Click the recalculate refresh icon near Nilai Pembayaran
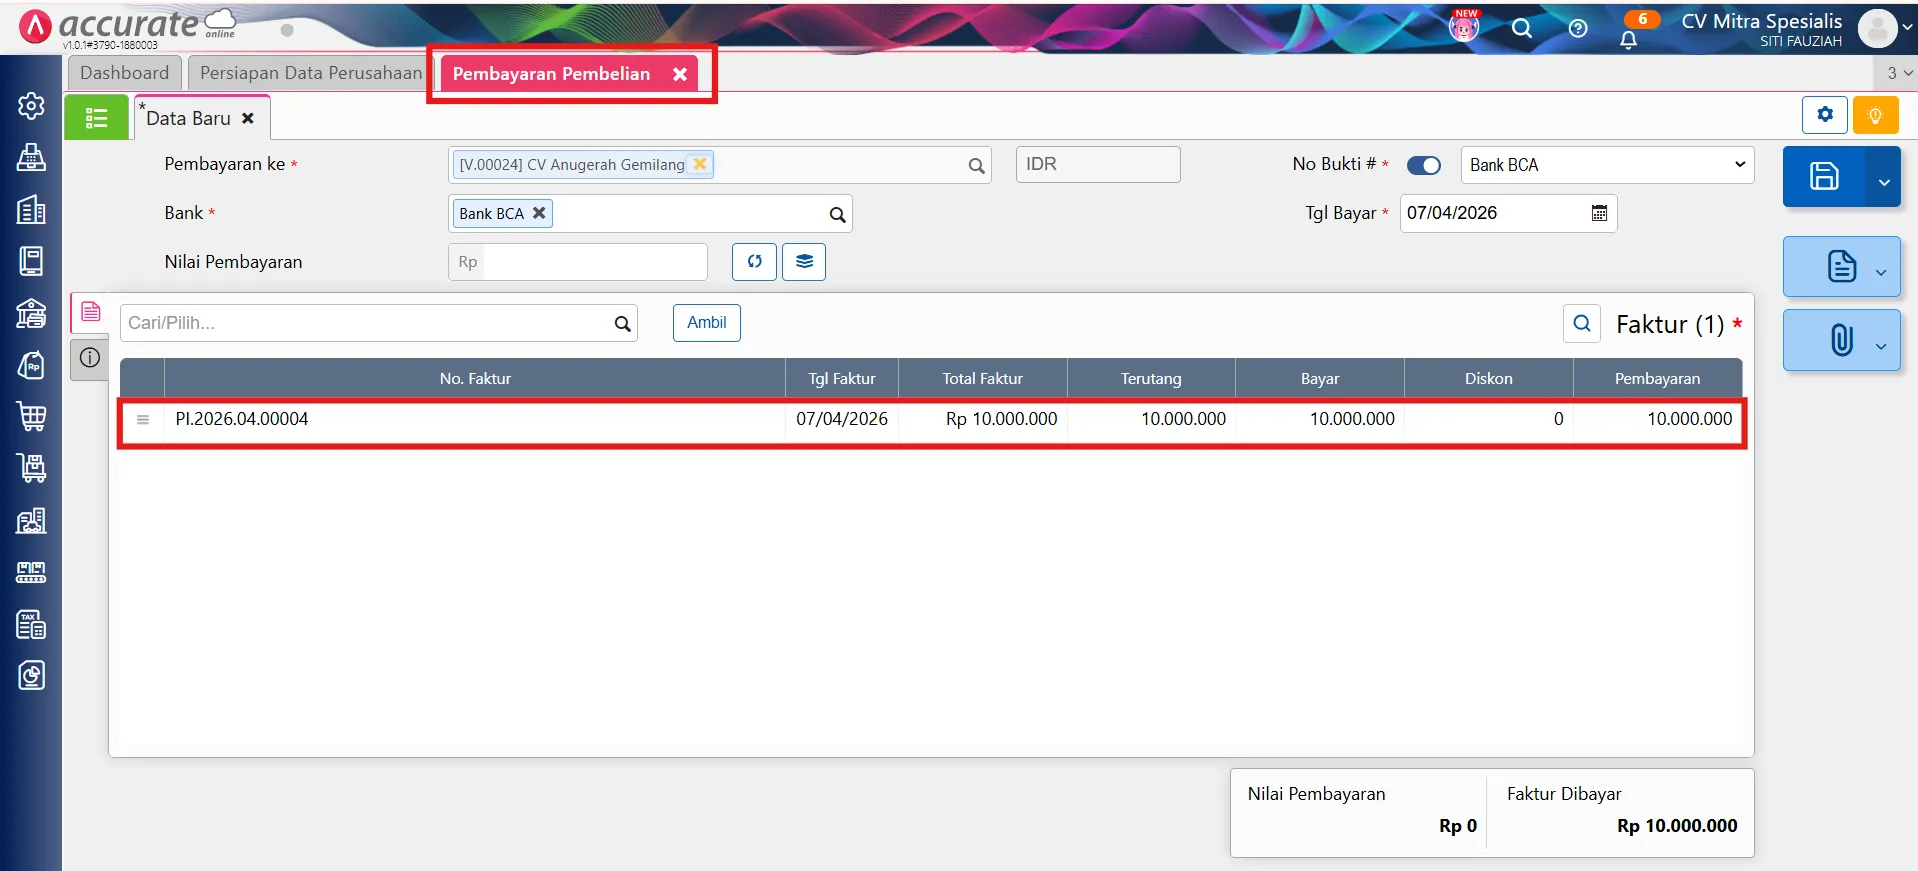 754,262
